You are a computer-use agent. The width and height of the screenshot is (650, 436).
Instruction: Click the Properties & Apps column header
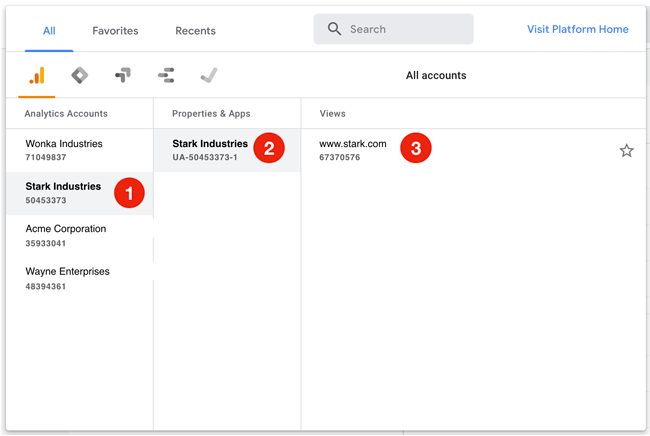coord(211,114)
